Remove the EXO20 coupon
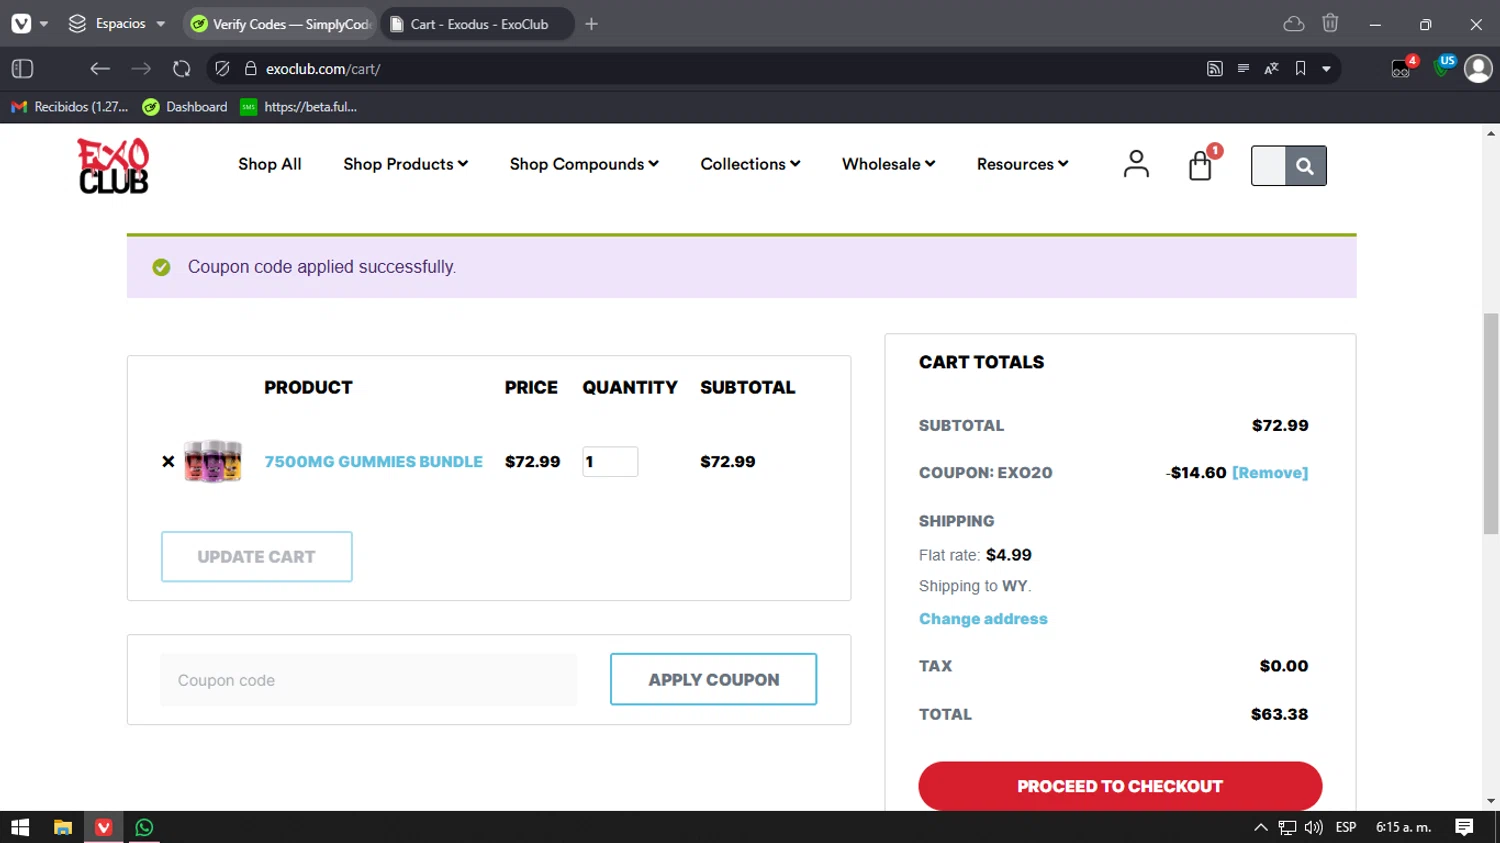The image size is (1500, 843). coord(1270,473)
